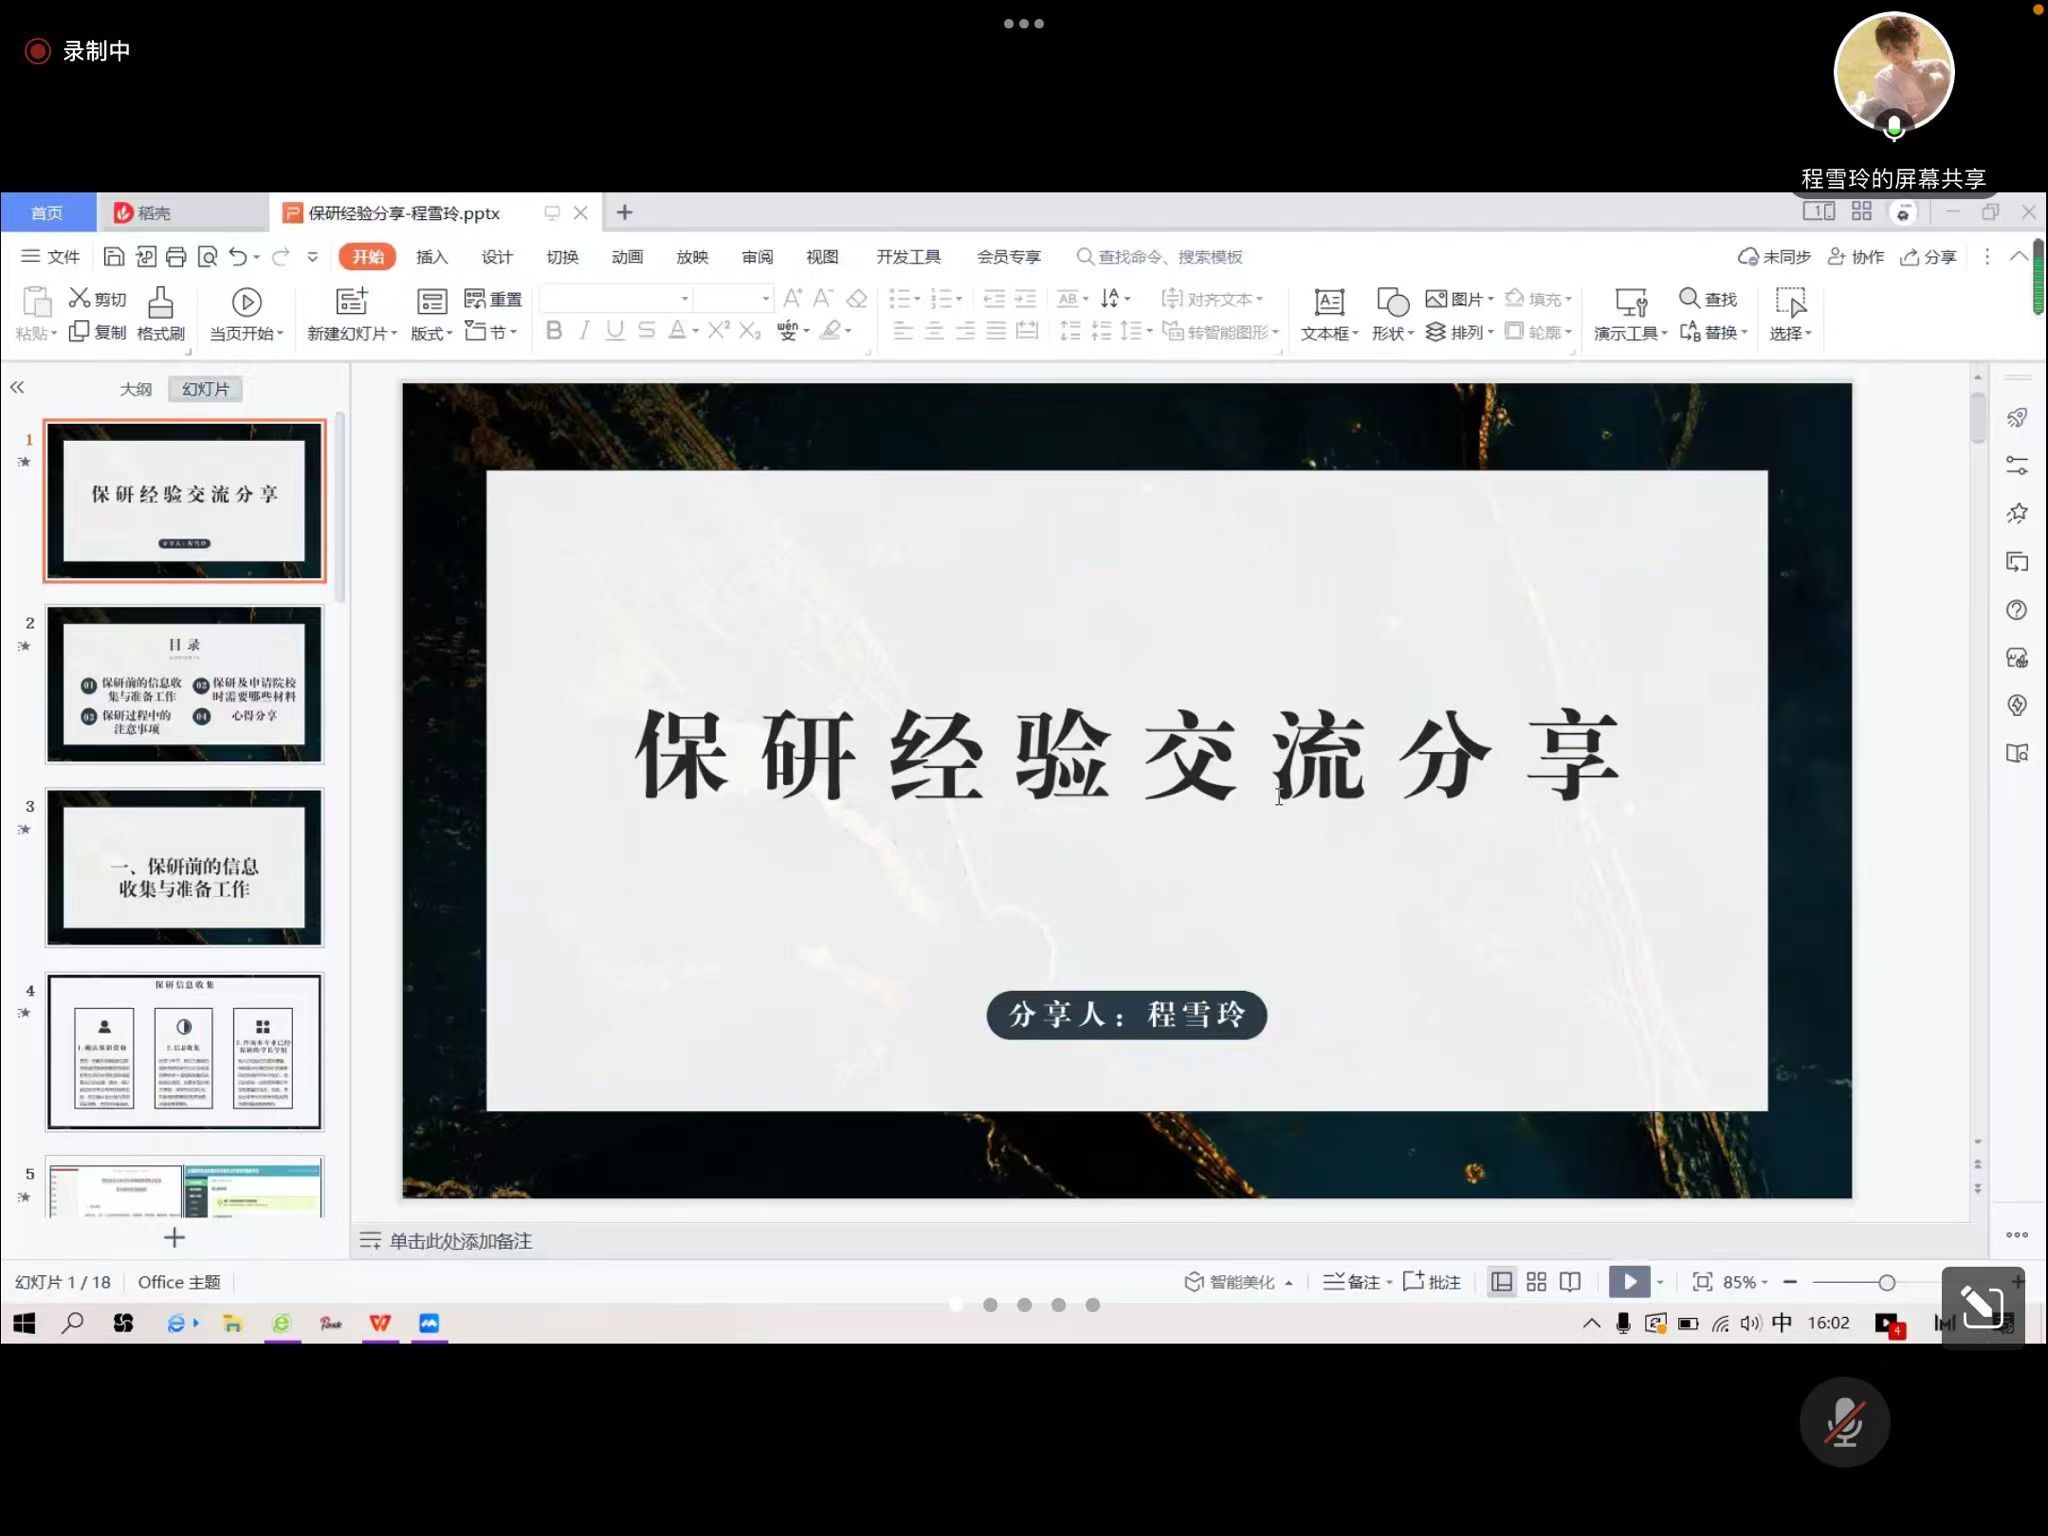Collapse the slide thumbnail panel
Viewport: 2048px width, 1536px height.
[17, 387]
